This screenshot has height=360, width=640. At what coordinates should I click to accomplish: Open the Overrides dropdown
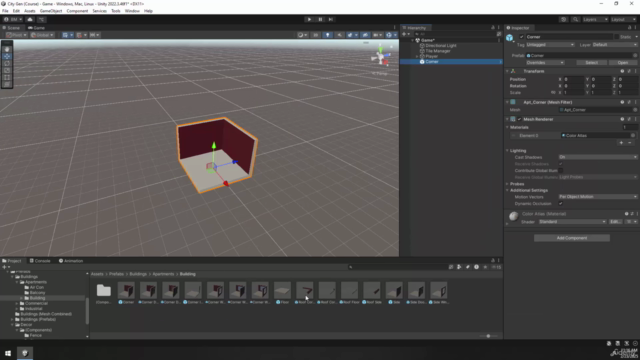pyautogui.click(x=545, y=63)
